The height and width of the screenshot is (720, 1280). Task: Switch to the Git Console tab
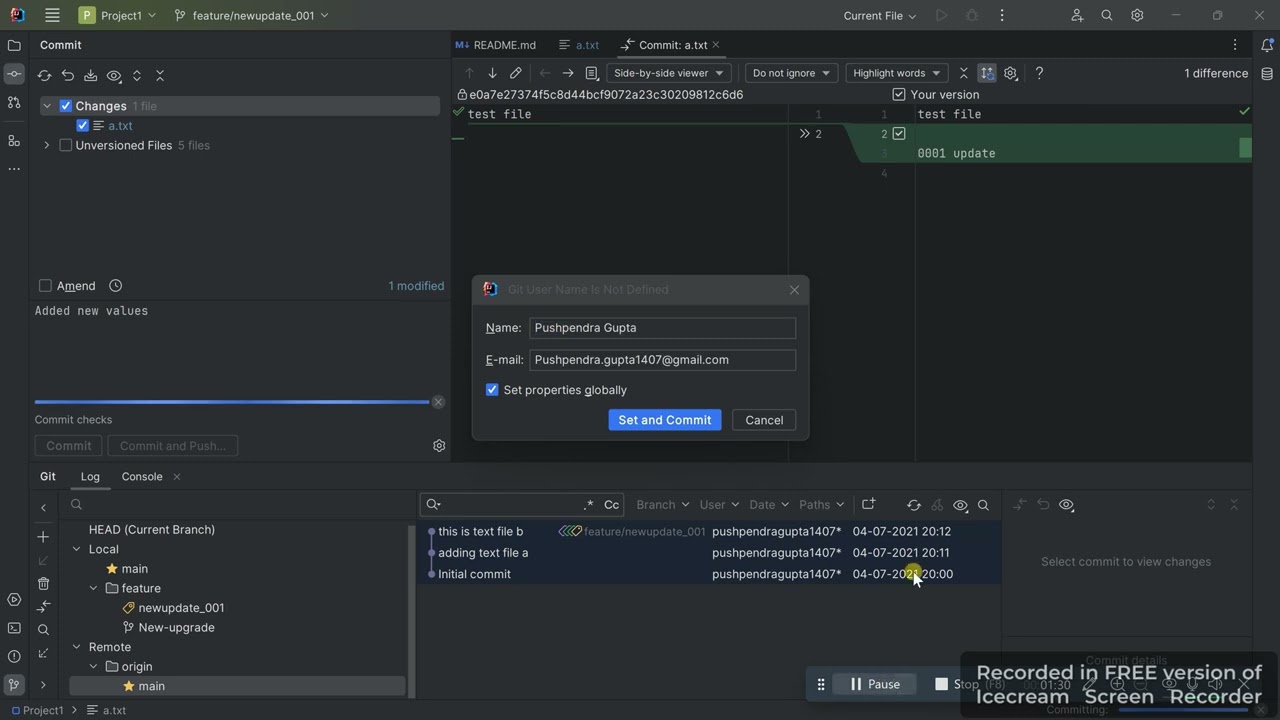[142, 477]
